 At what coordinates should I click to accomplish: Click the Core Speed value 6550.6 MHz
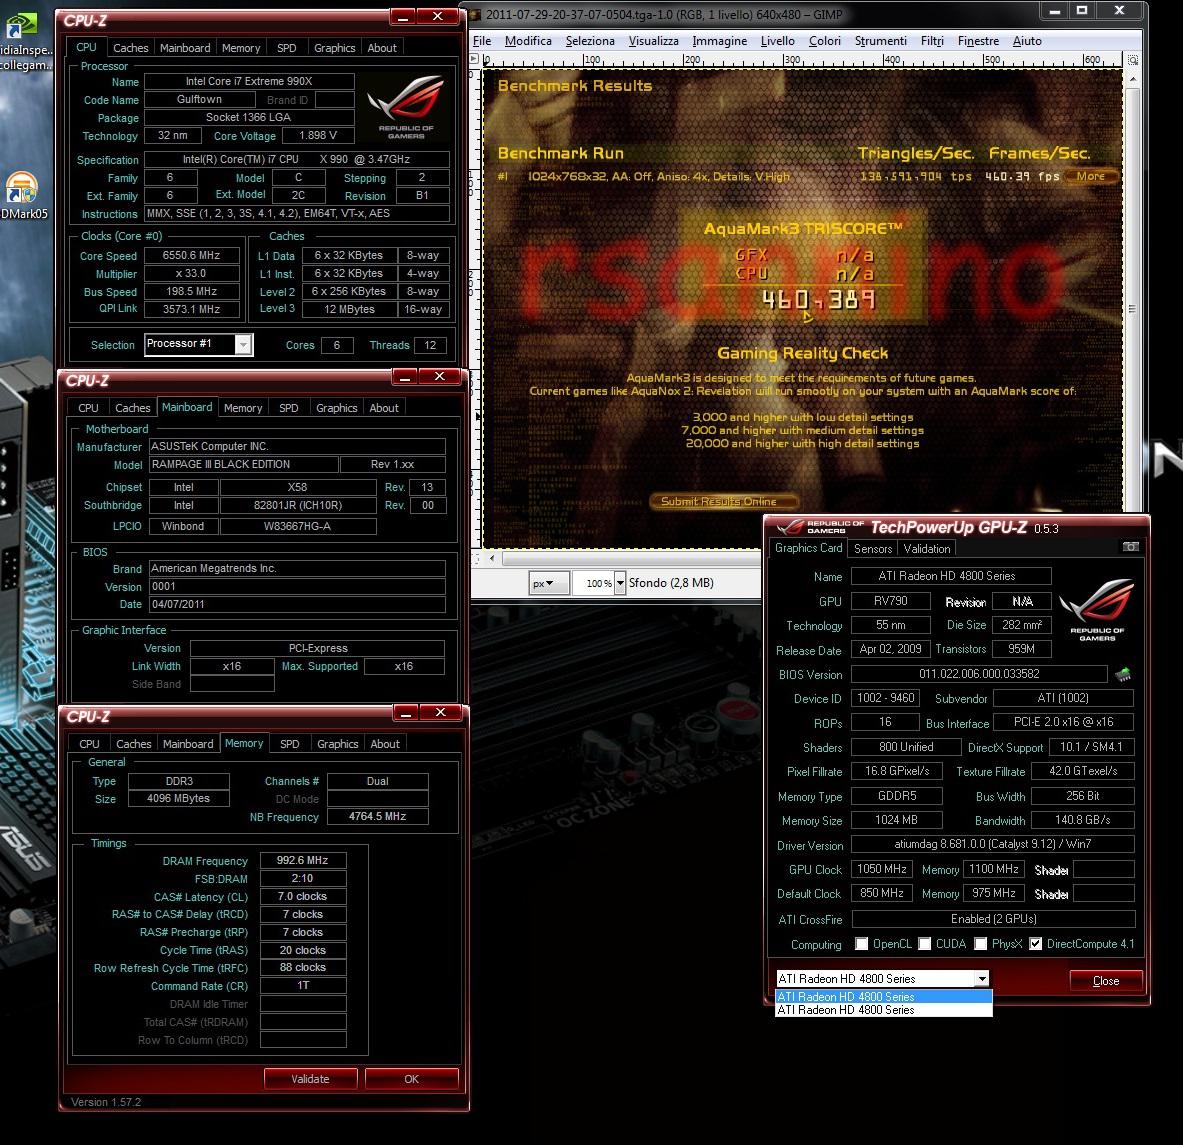tap(191, 256)
